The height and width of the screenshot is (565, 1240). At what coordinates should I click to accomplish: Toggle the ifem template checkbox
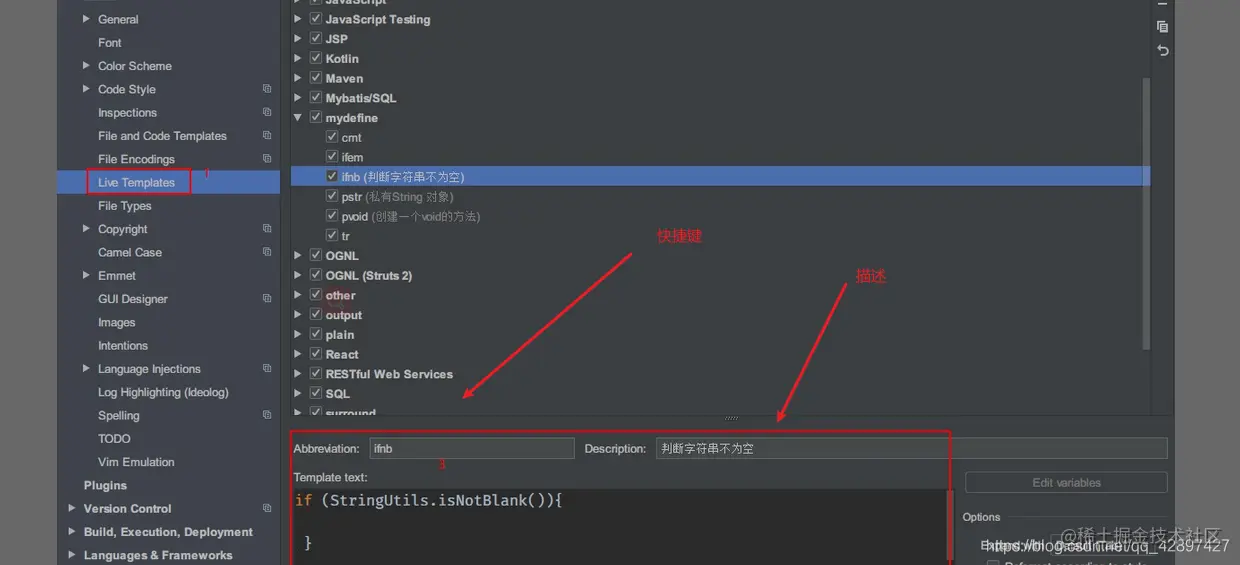pyautogui.click(x=332, y=157)
